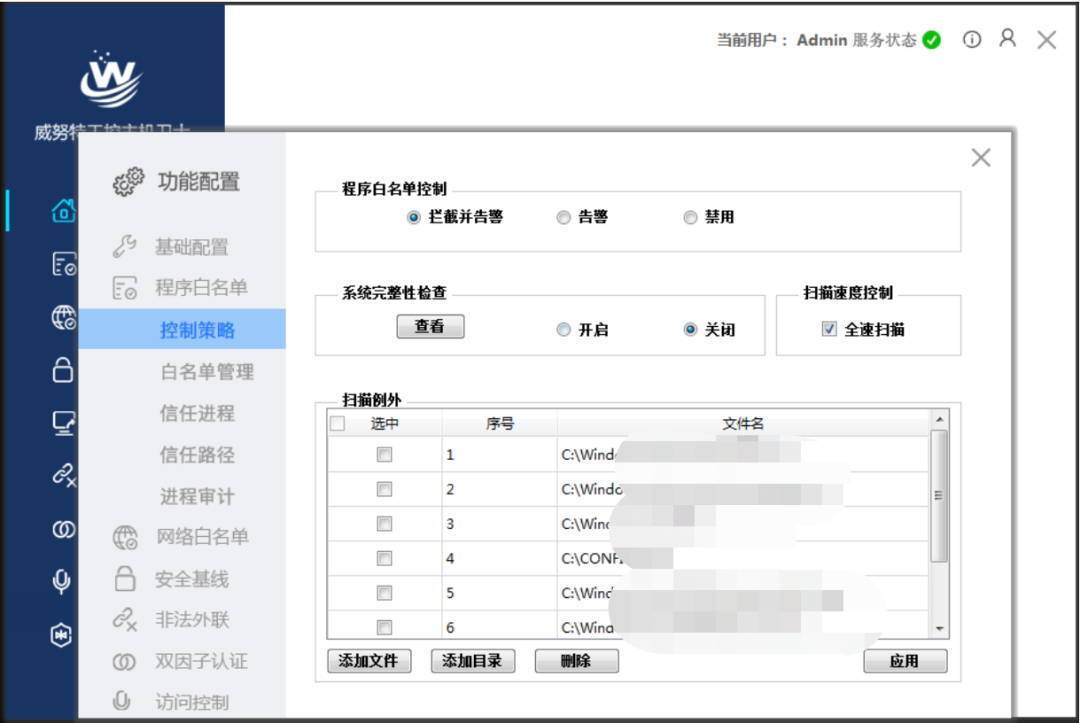This screenshot has height=723, width=1080.
Task: Click the 添加目录 button
Action: coord(473,661)
